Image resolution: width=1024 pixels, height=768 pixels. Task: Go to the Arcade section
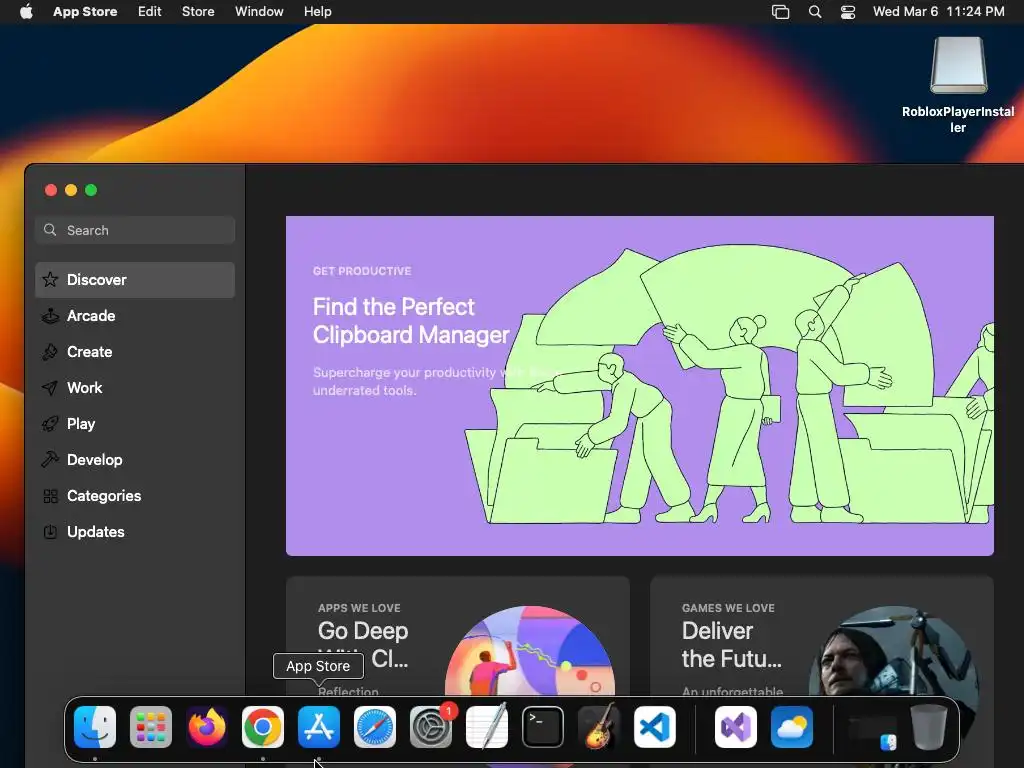135,315
